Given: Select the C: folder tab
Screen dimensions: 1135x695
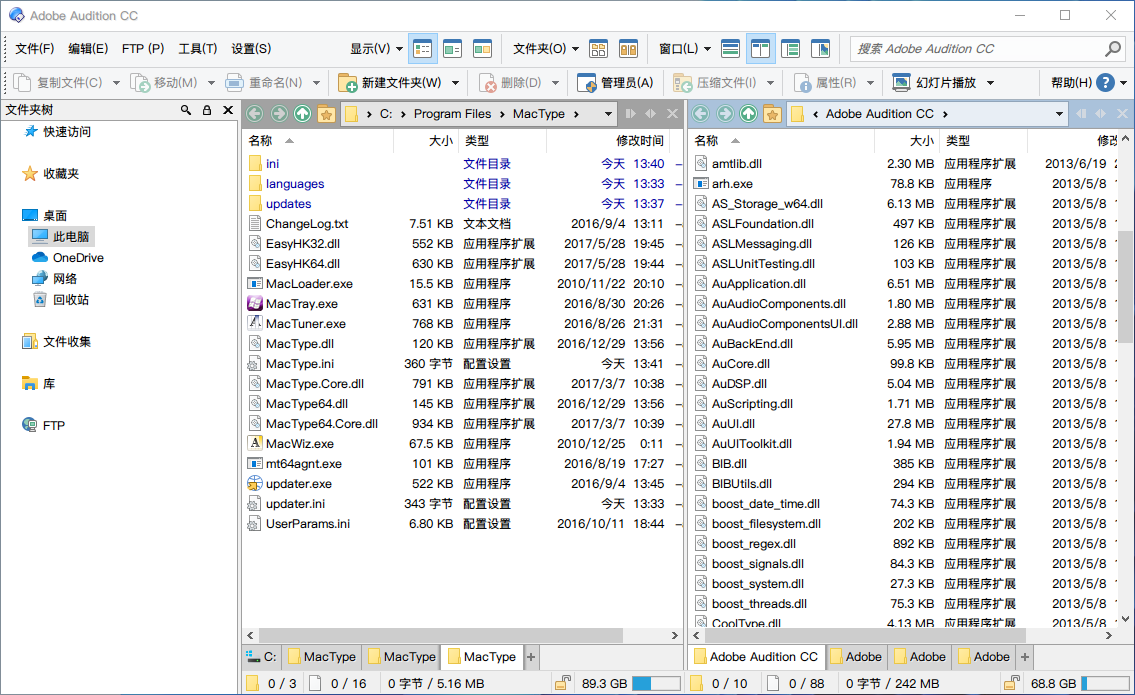Looking at the screenshot, I should (262, 657).
